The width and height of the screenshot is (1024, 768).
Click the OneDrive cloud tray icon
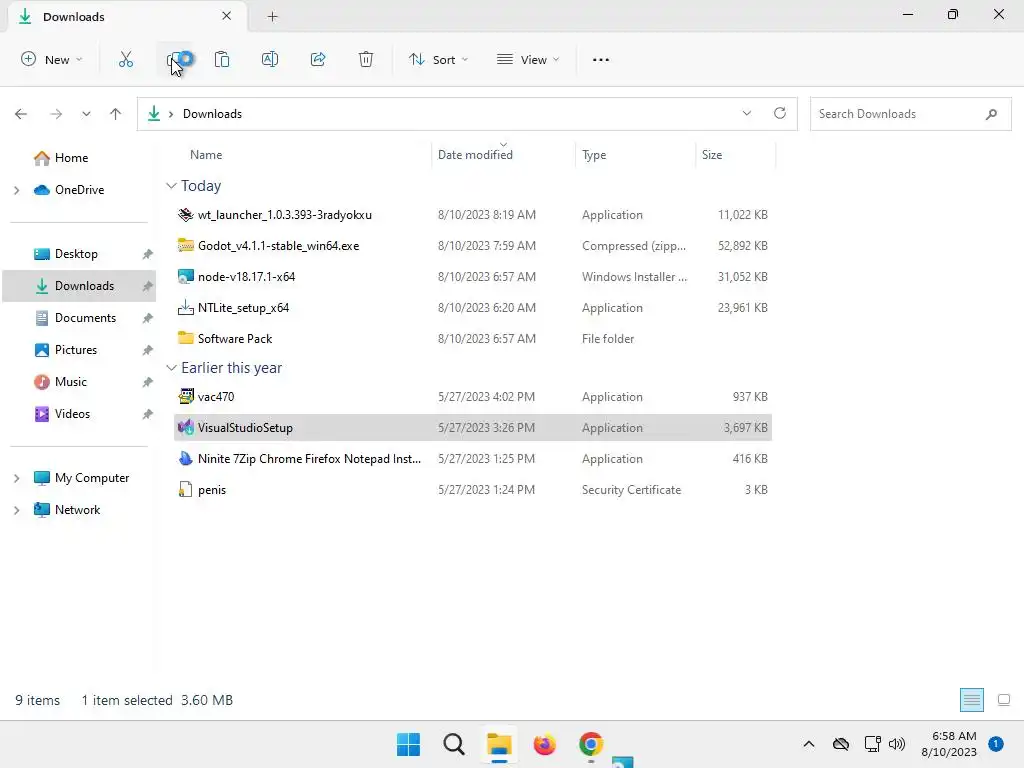click(x=841, y=744)
